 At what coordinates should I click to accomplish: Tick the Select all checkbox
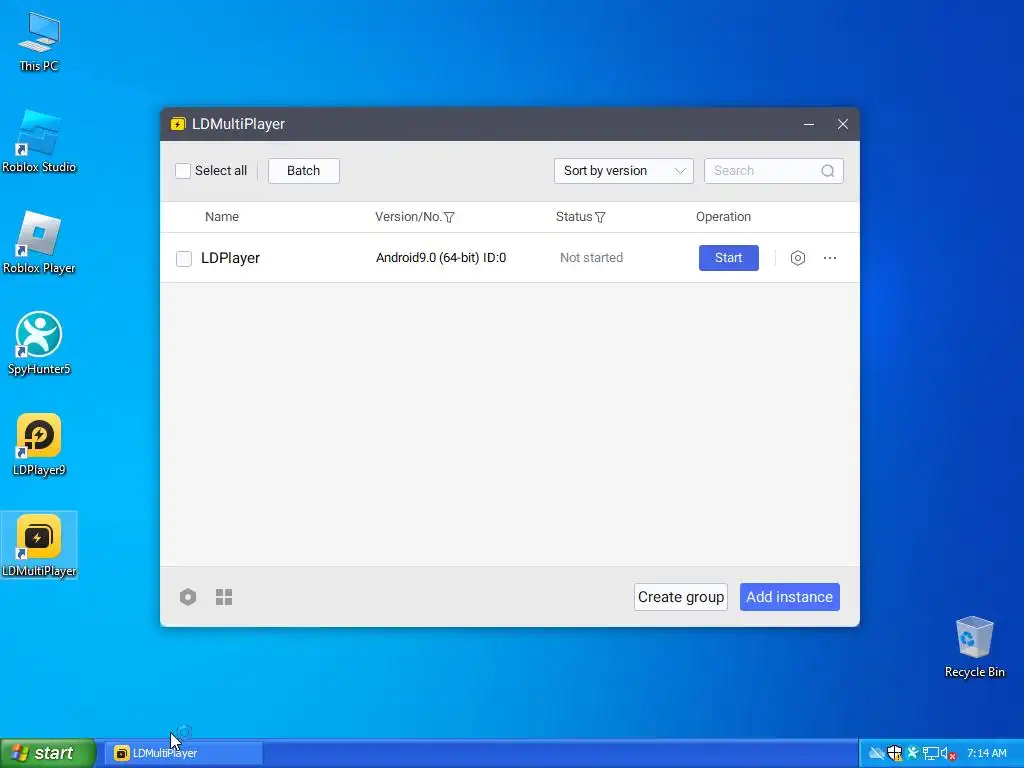(x=183, y=171)
